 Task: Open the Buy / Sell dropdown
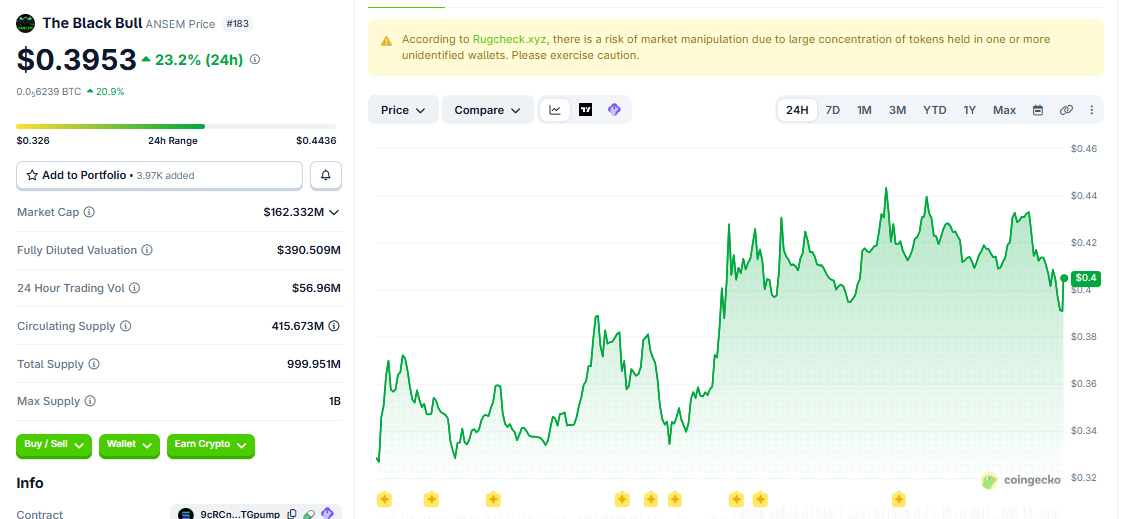54,445
